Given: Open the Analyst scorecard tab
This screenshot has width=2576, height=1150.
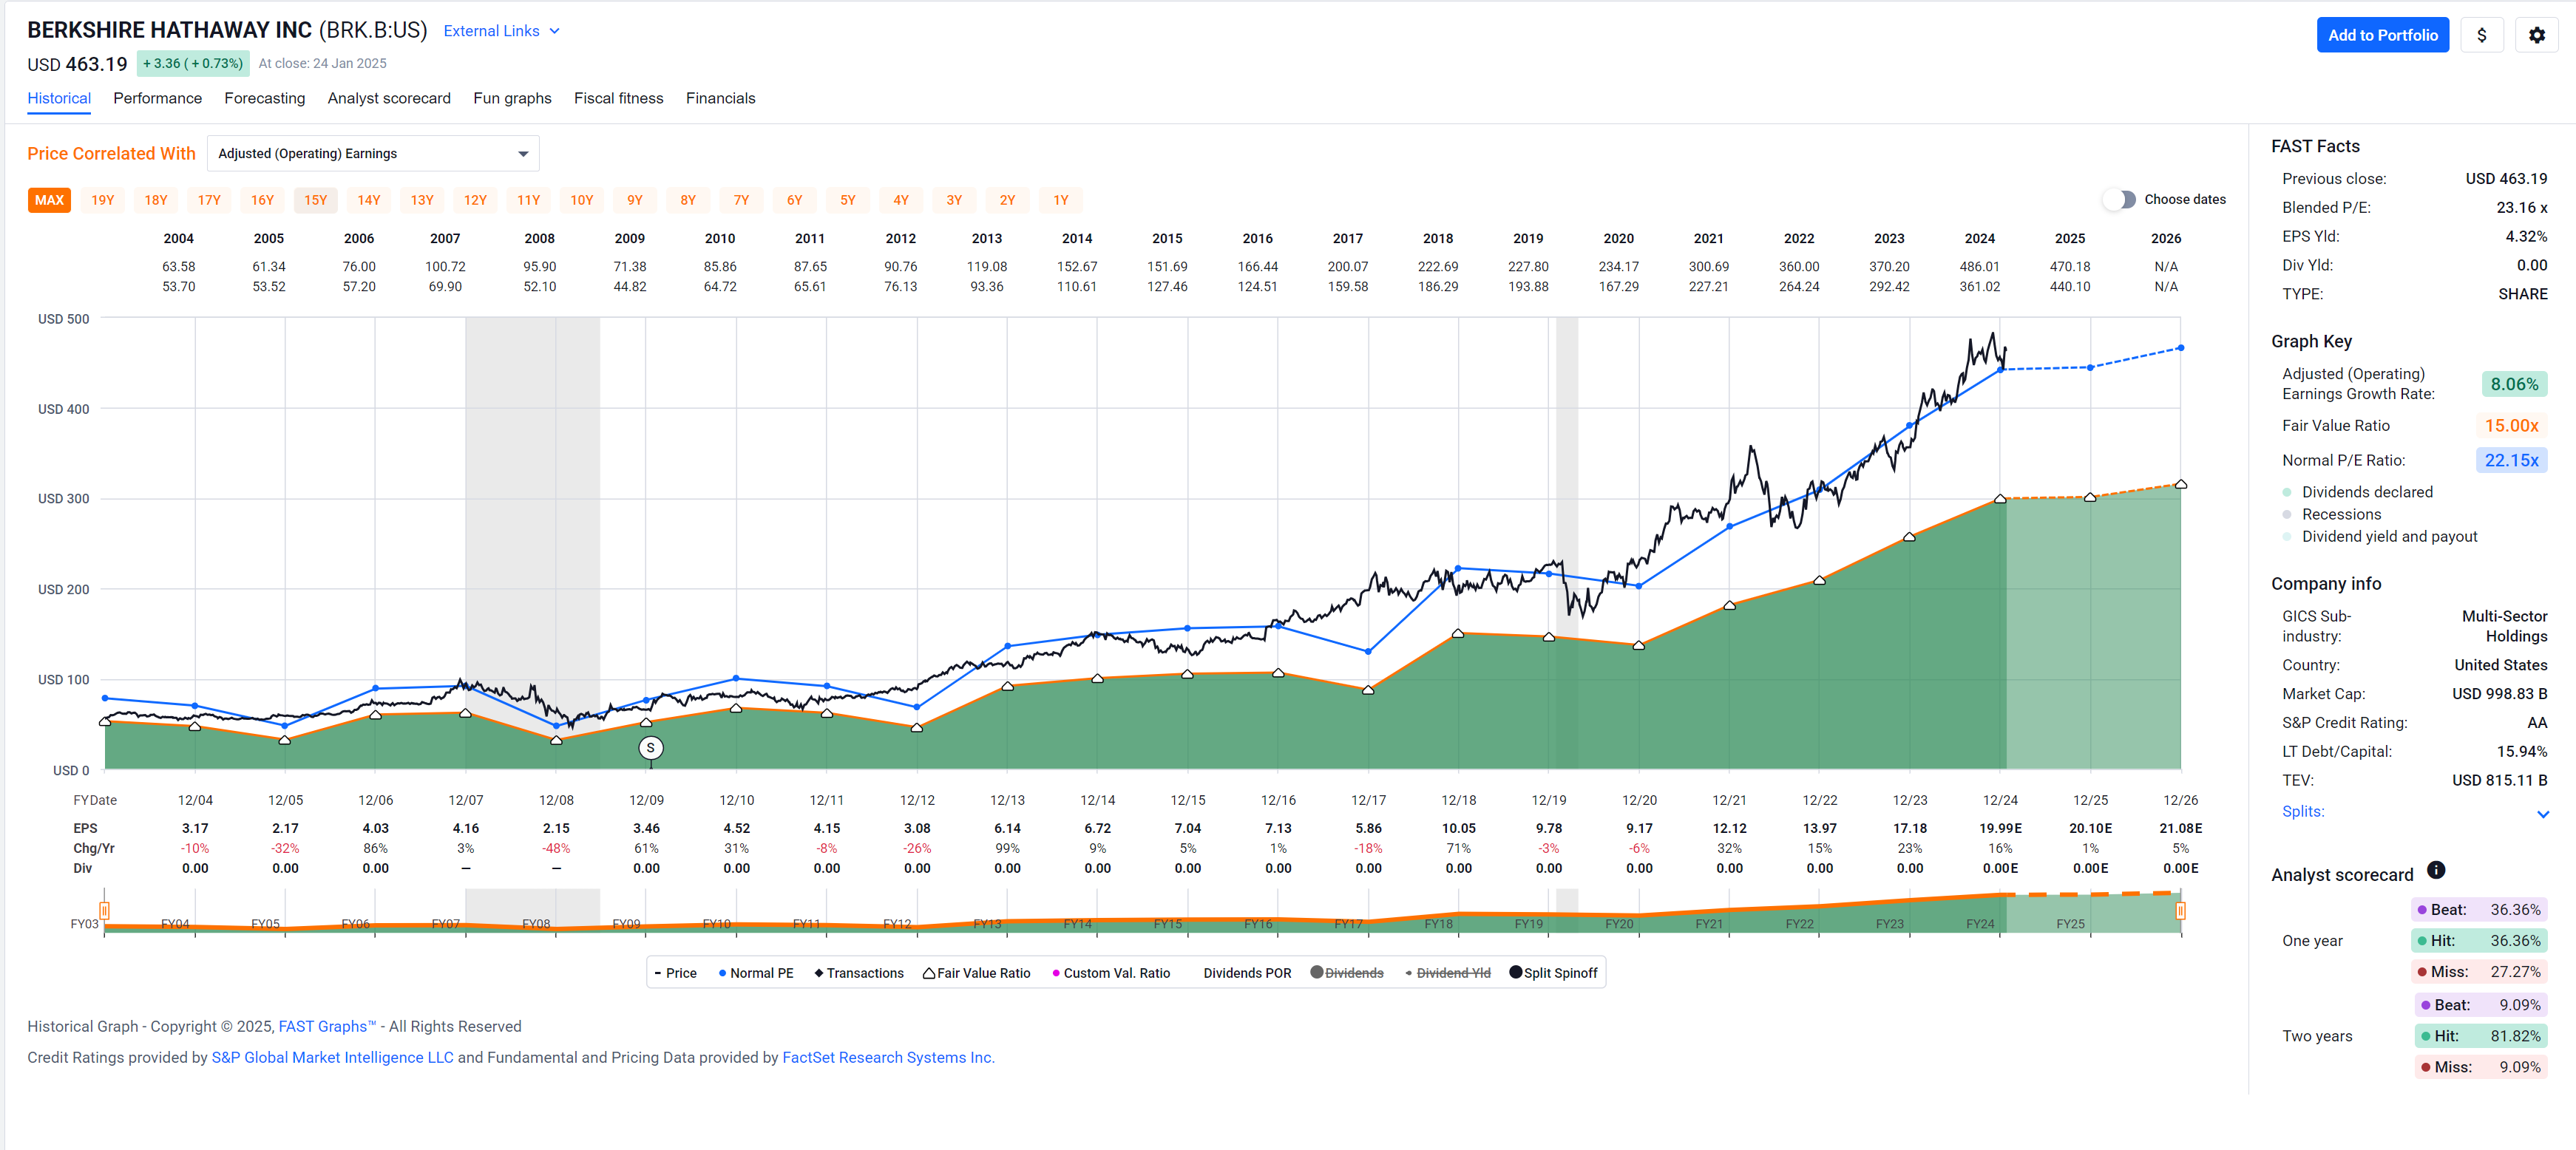Looking at the screenshot, I should coord(389,98).
